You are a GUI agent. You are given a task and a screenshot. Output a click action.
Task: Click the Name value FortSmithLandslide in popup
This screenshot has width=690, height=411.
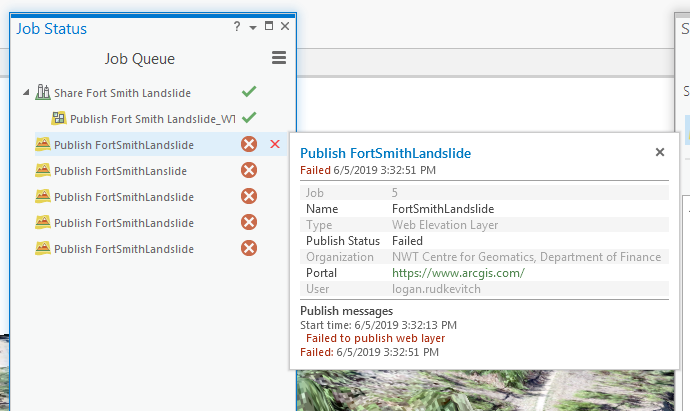coord(443,209)
